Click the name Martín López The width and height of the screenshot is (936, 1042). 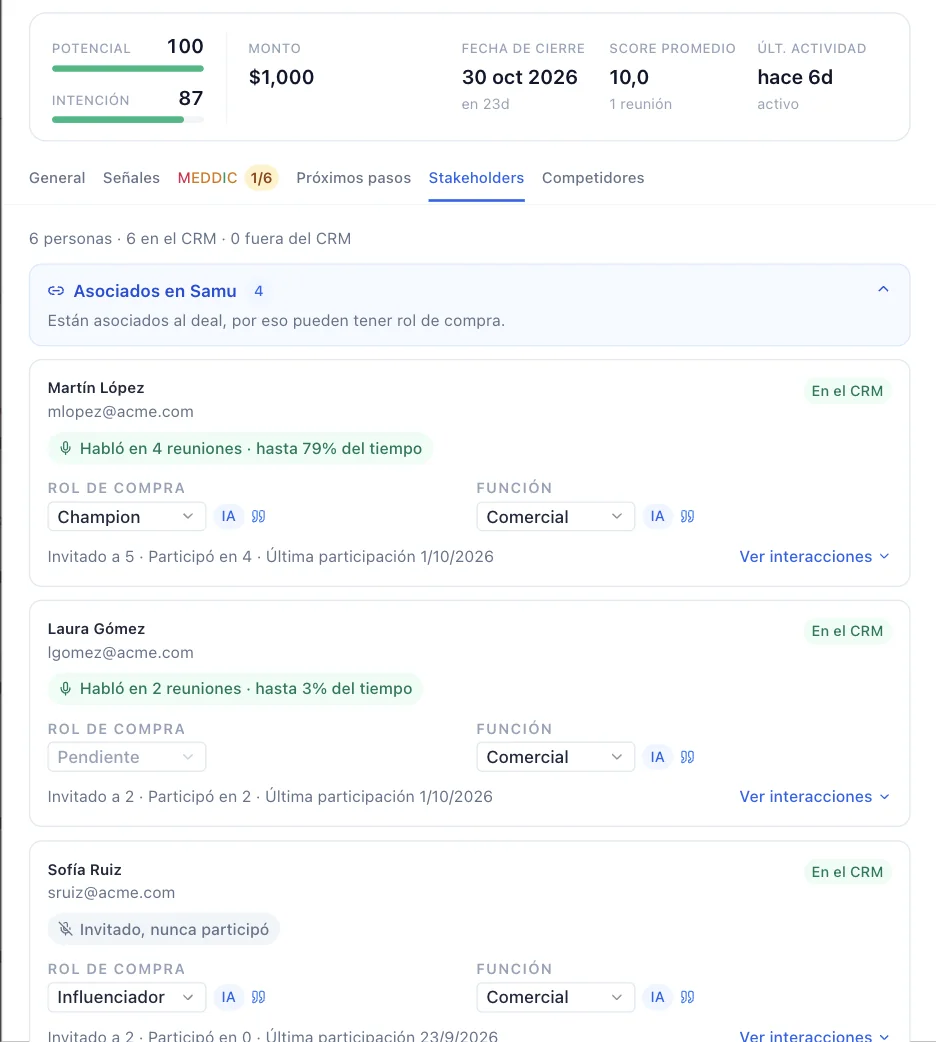pyautogui.click(x=96, y=388)
